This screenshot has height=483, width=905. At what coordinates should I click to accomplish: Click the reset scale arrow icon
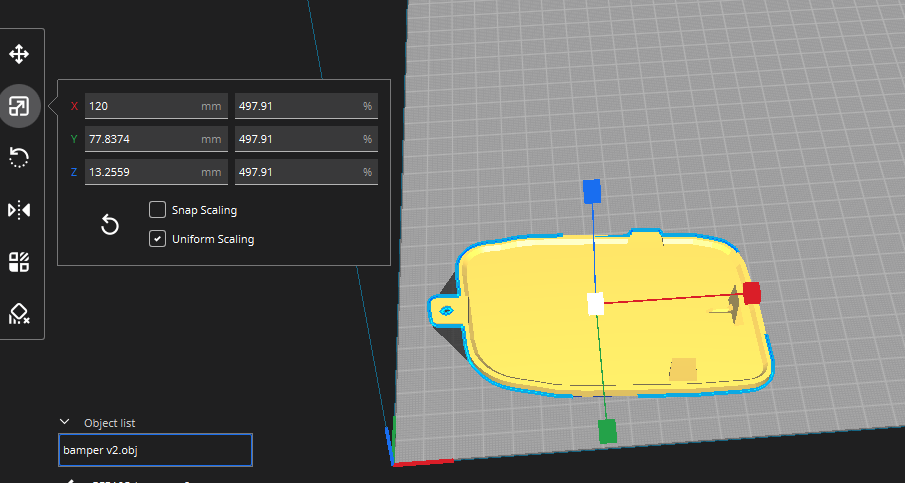[110, 225]
